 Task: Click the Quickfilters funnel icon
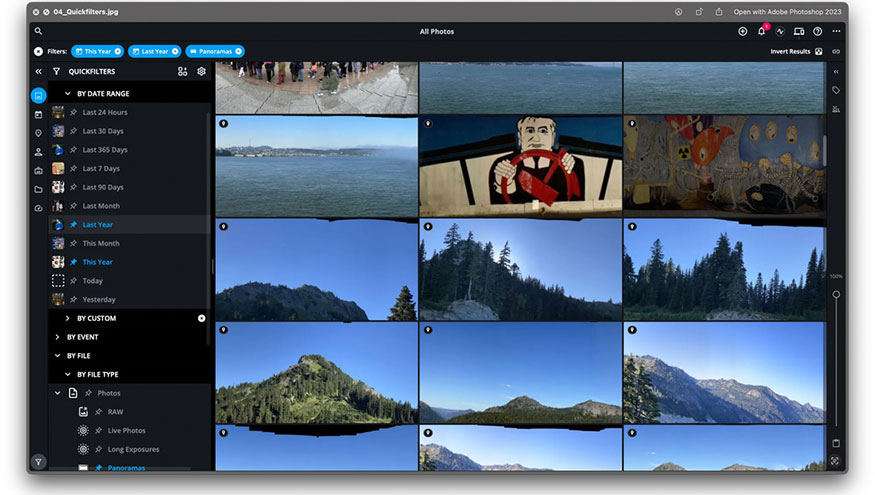[56, 71]
